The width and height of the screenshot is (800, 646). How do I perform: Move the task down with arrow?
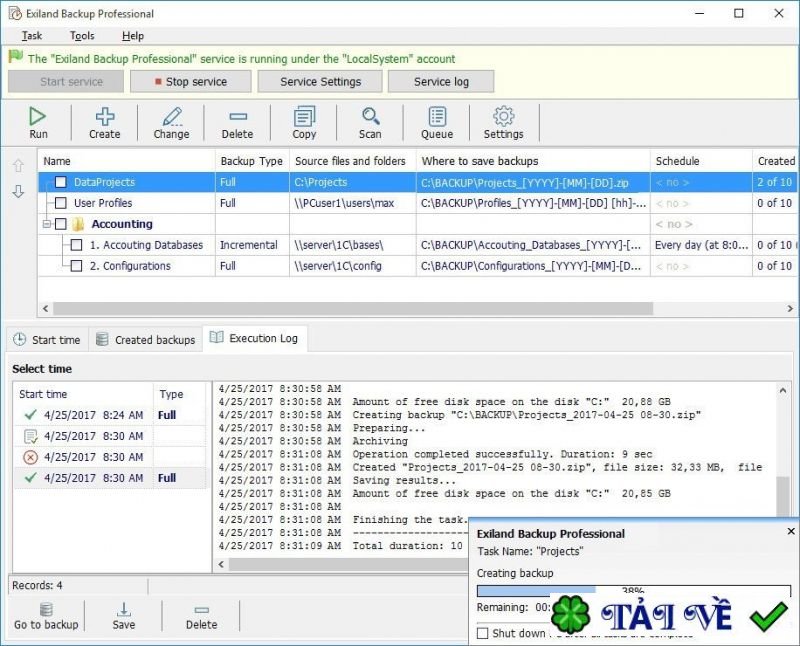[18, 191]
